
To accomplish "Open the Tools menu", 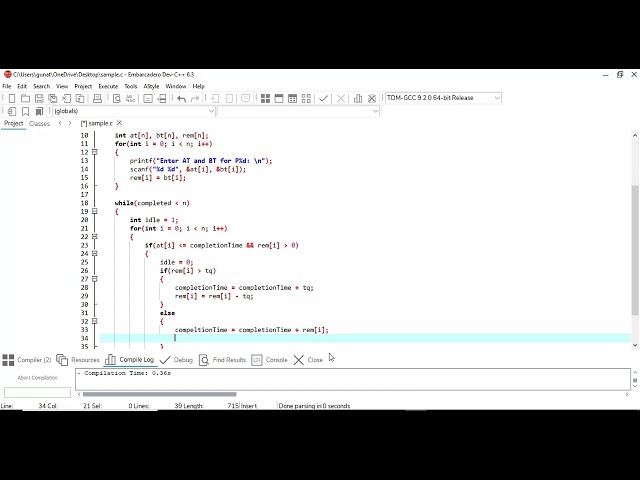I will pyautogui.click(x=131, y=87).
